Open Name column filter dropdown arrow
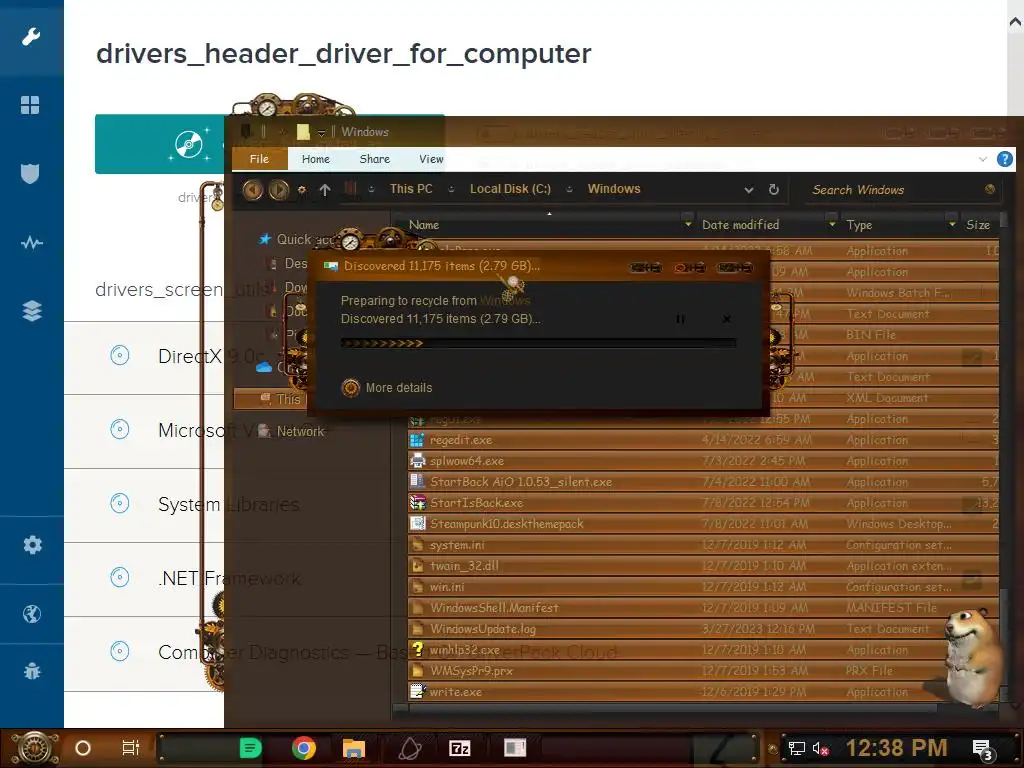 pos(688,224)
